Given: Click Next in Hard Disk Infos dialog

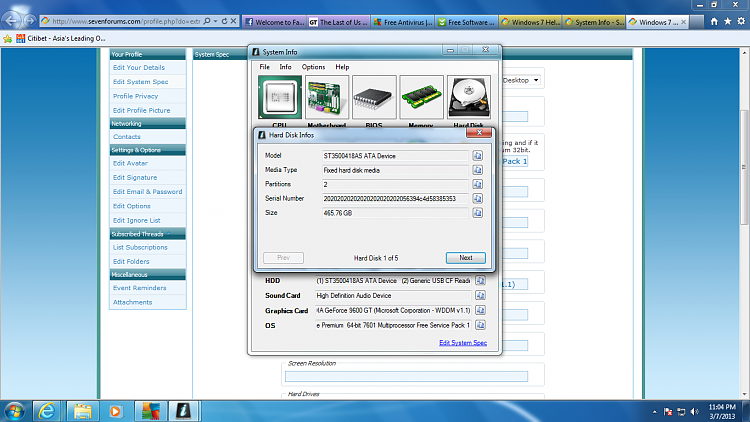Looking at the screenshot, I should tap(466, 257).
